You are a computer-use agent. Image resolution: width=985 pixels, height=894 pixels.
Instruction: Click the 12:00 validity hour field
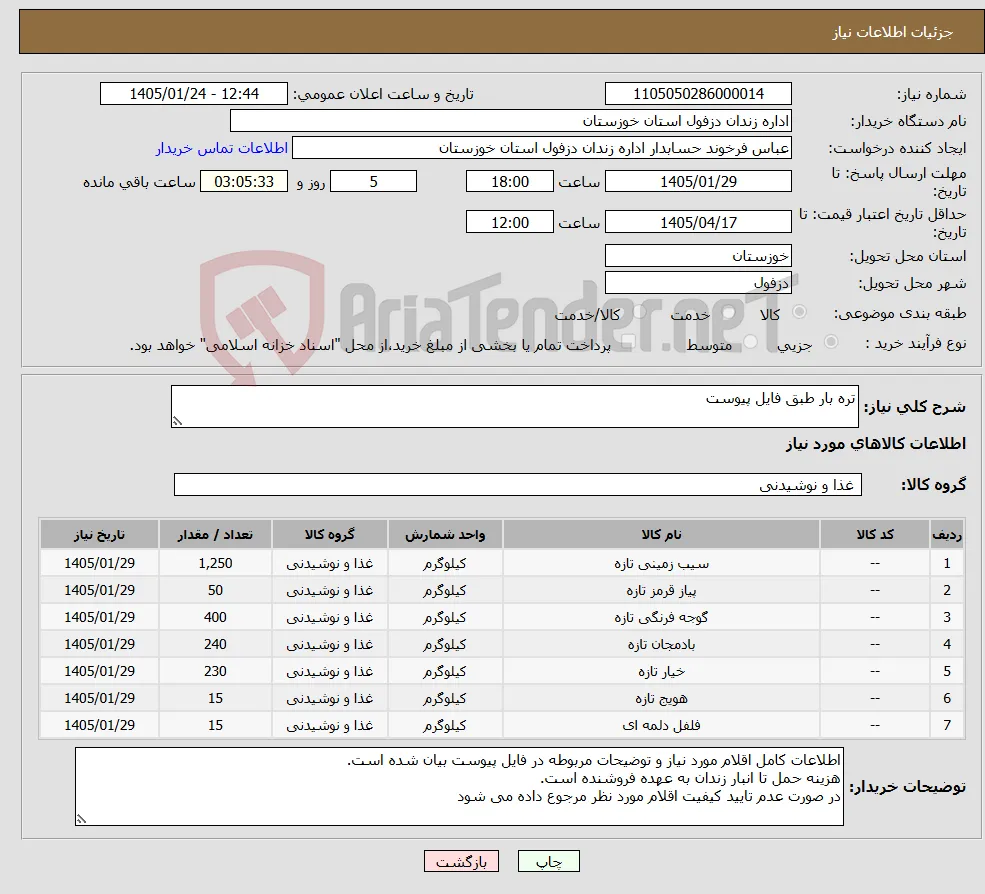tap(509, 222)
